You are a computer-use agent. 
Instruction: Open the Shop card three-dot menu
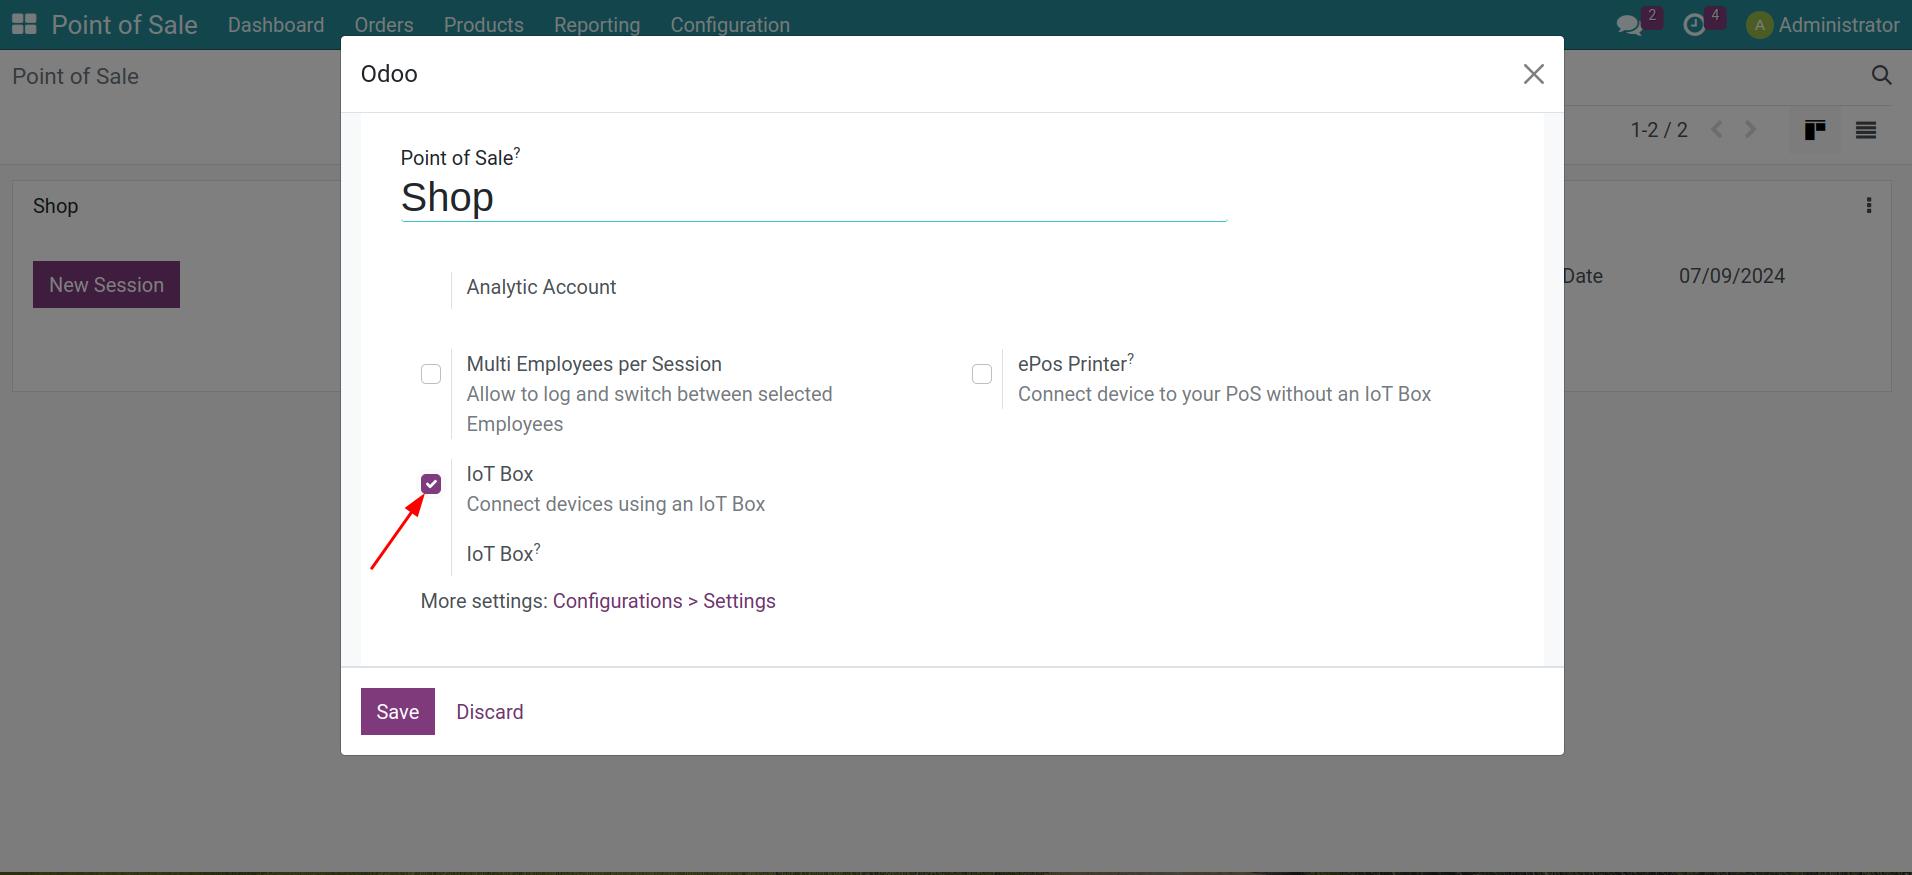coord(1868,206)
